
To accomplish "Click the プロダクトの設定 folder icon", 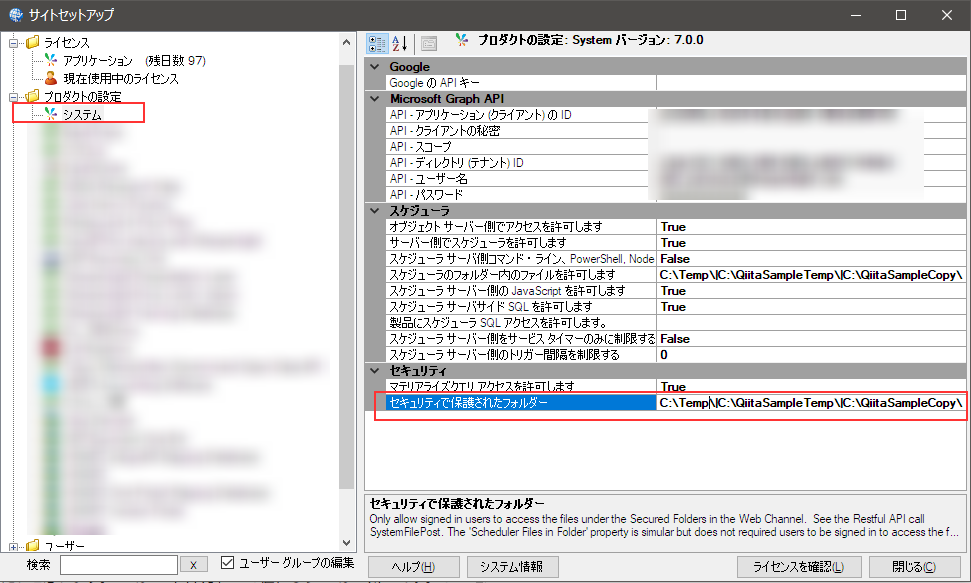I will pos(32,96).
